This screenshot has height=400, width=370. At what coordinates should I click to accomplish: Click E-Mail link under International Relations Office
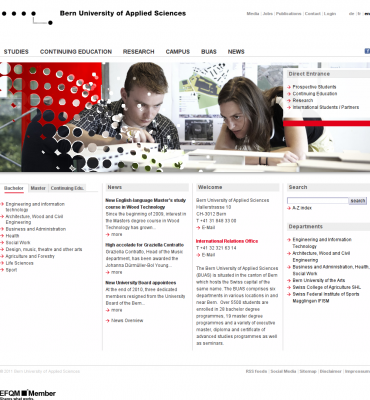208,255
